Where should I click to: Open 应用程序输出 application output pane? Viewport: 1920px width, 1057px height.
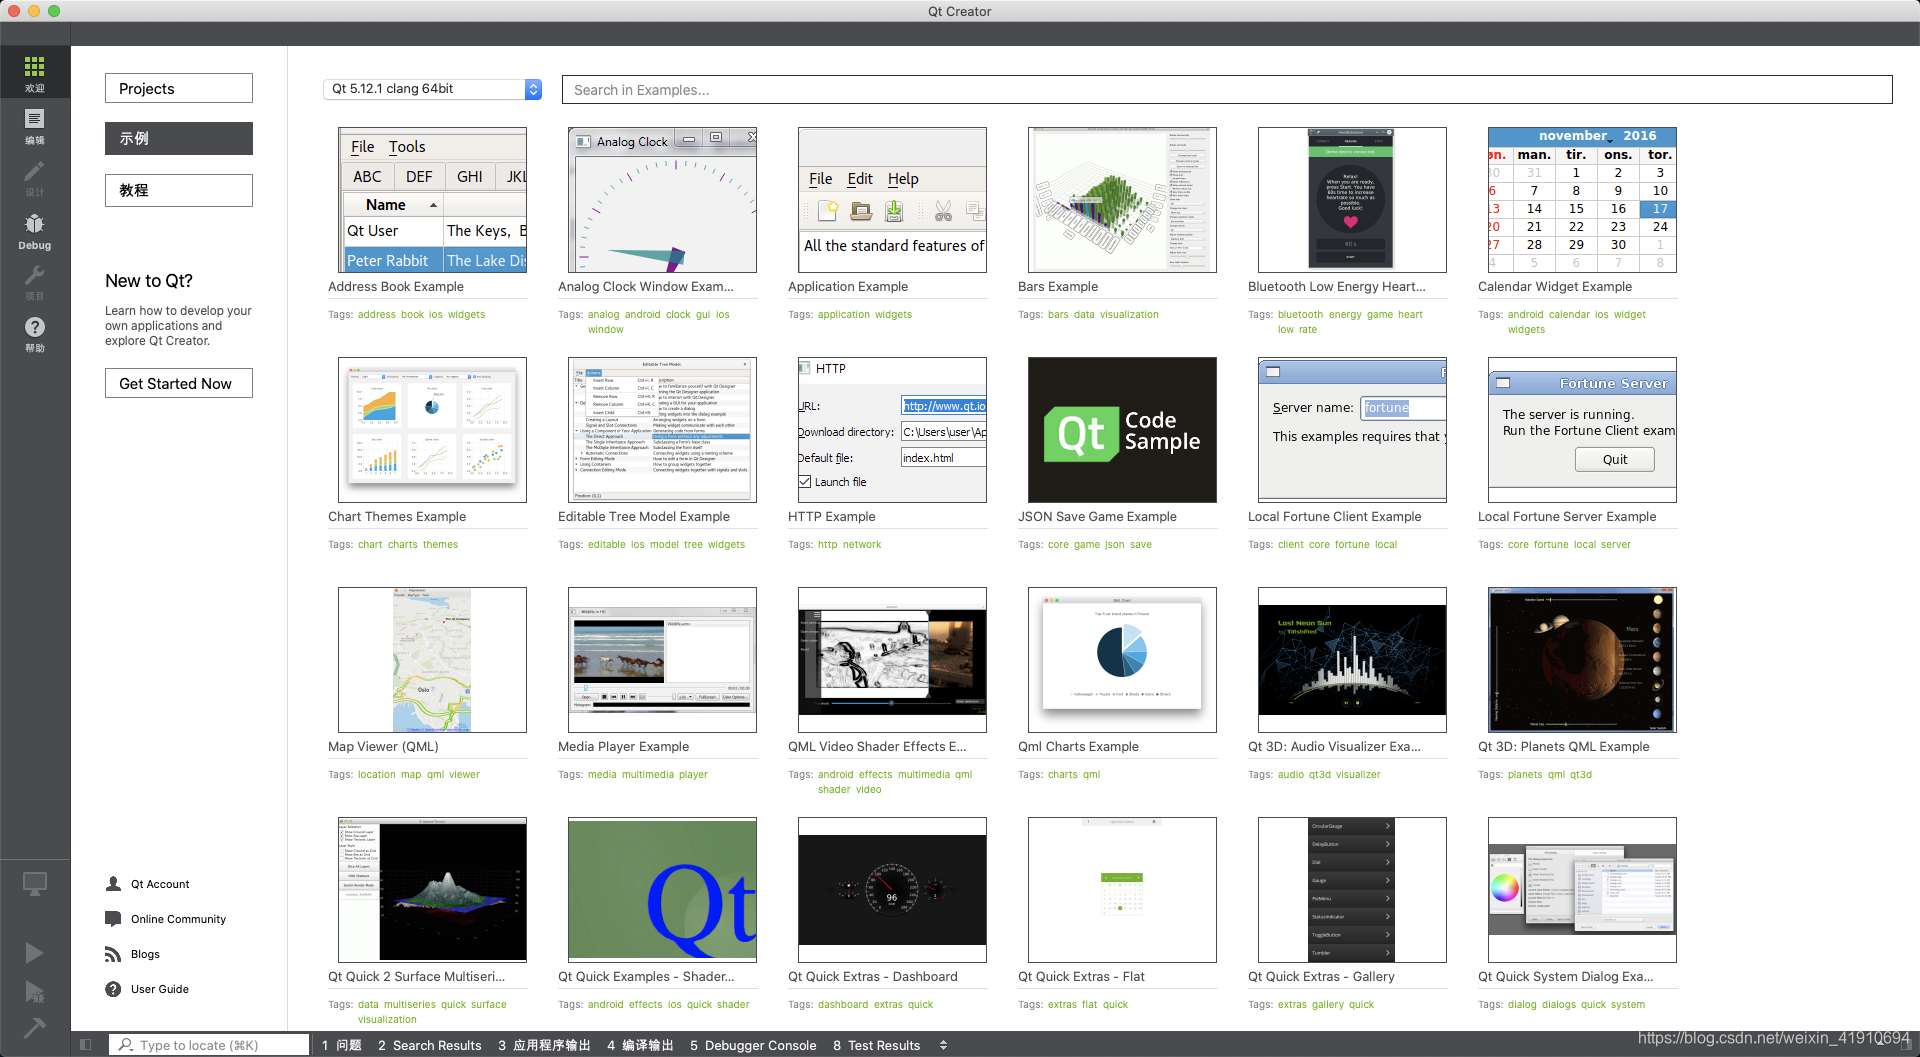(544, 1045)
